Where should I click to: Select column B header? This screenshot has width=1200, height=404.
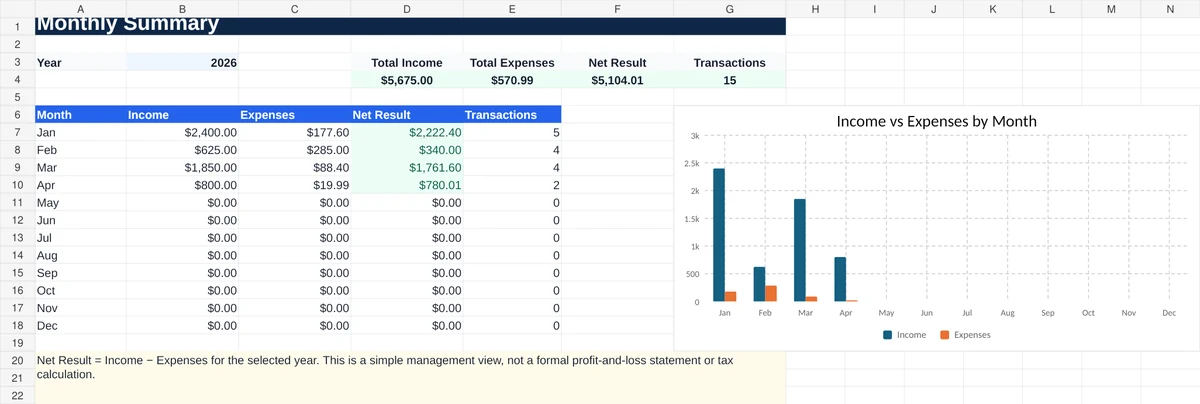[x=182, y=8]
